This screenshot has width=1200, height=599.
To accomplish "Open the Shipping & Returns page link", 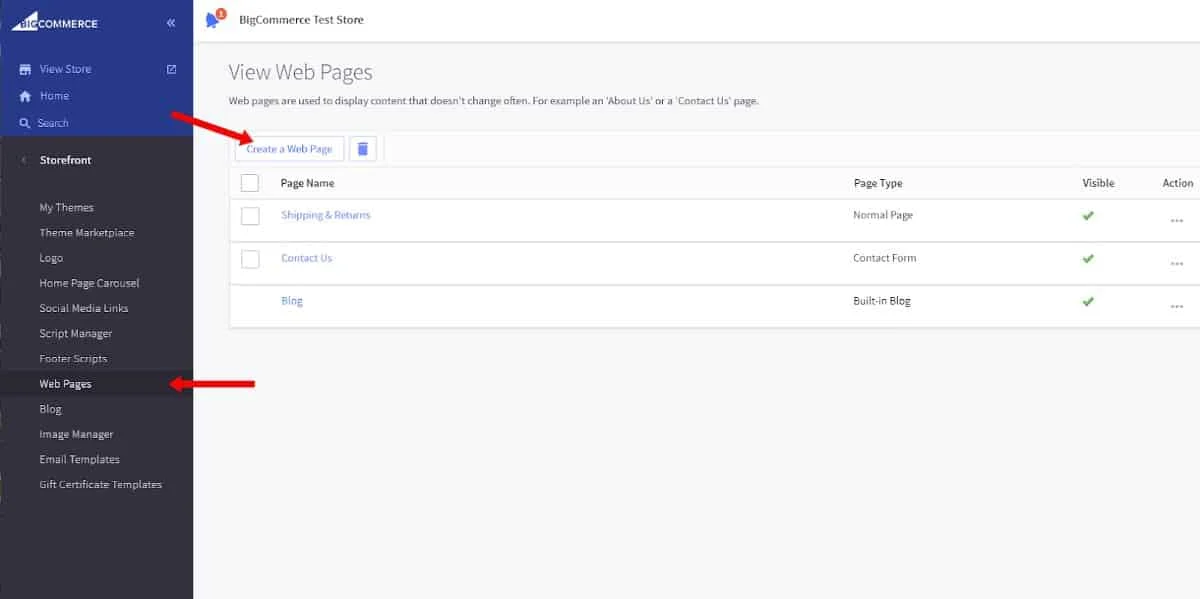I will [325, 215].
